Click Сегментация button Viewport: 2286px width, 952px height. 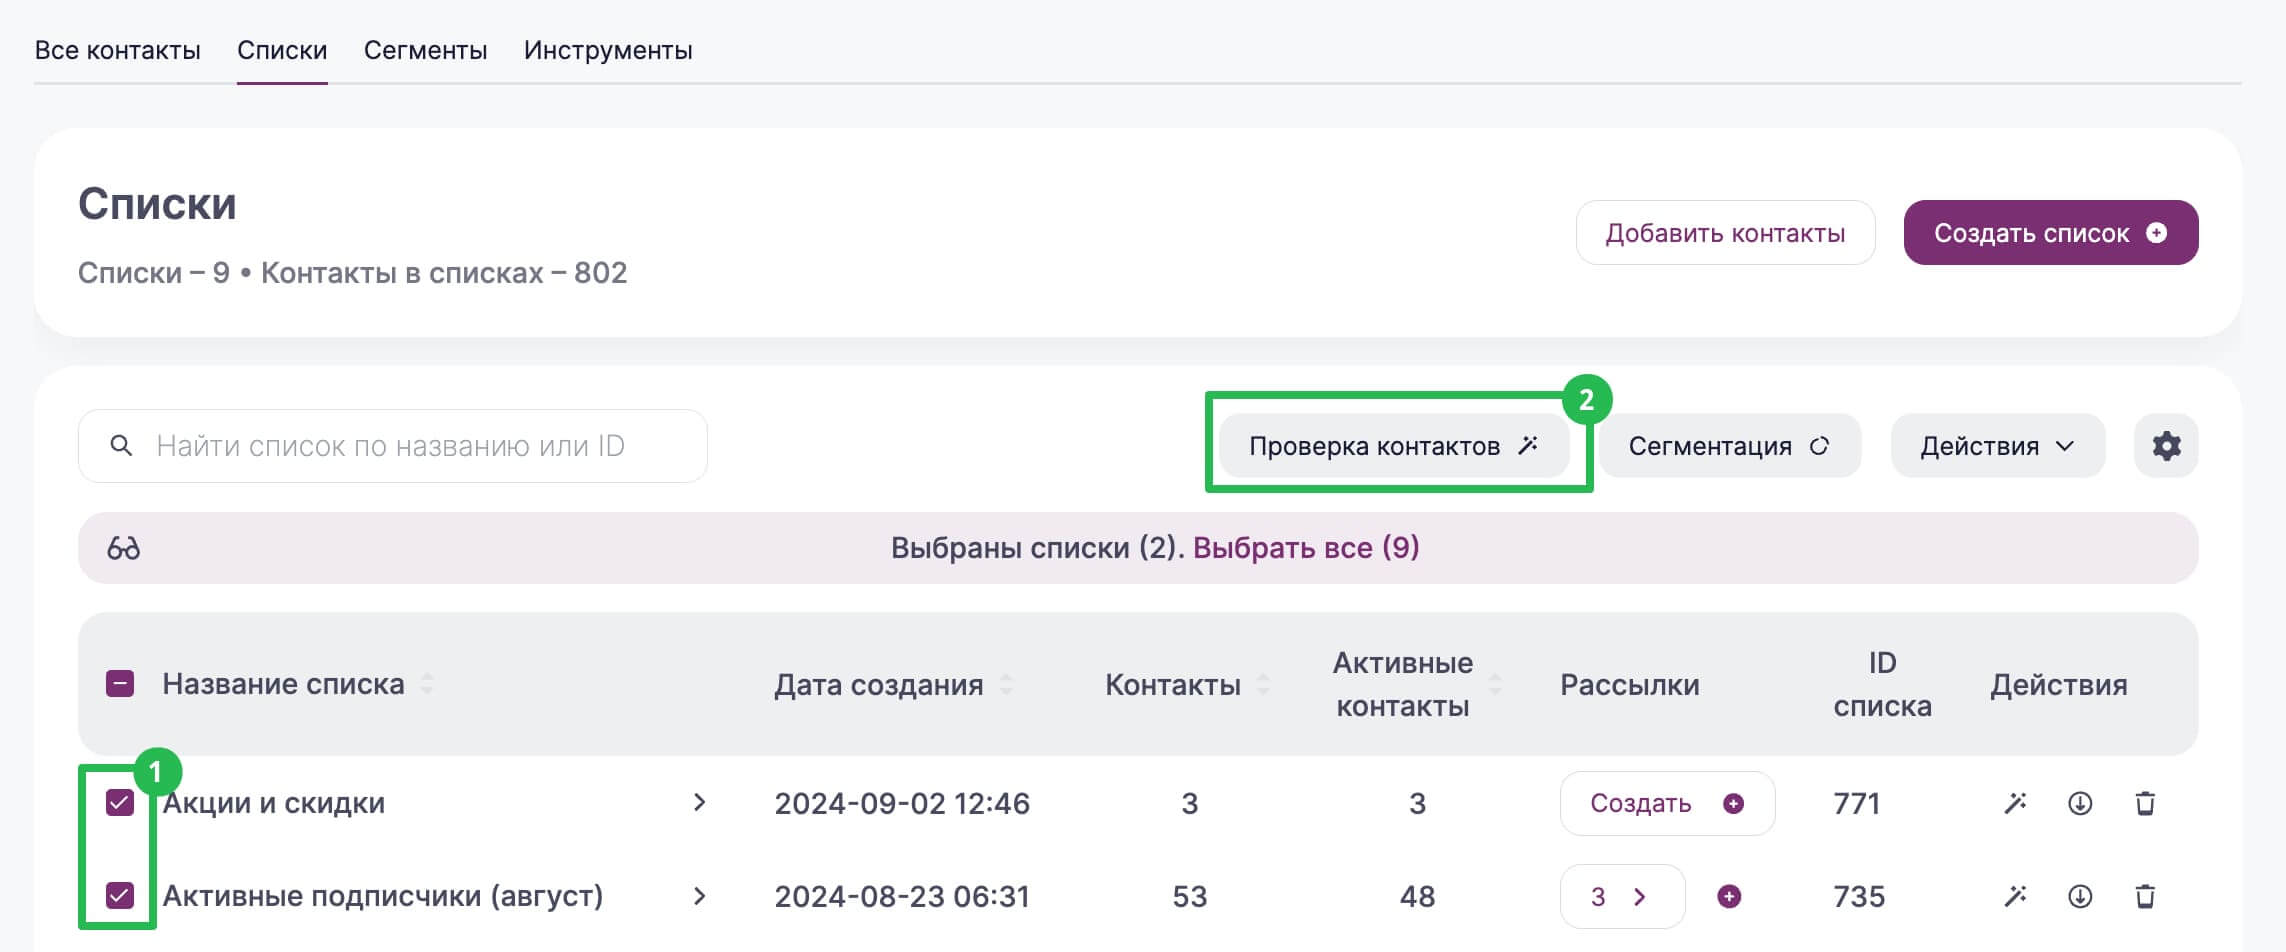pos(1729,446)
